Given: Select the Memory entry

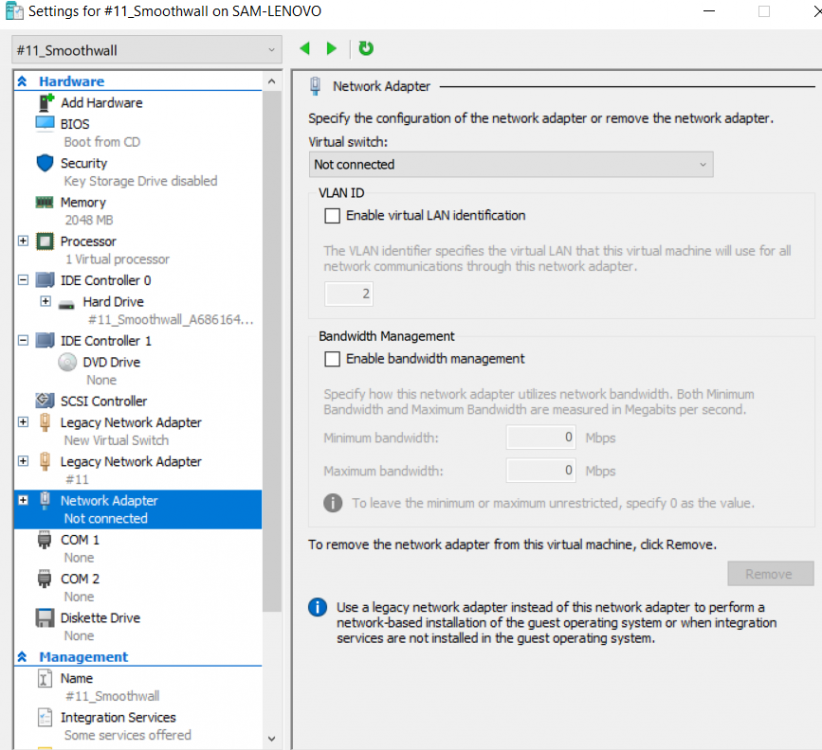Looking at the screenshot, I should [x=83, y=202].
